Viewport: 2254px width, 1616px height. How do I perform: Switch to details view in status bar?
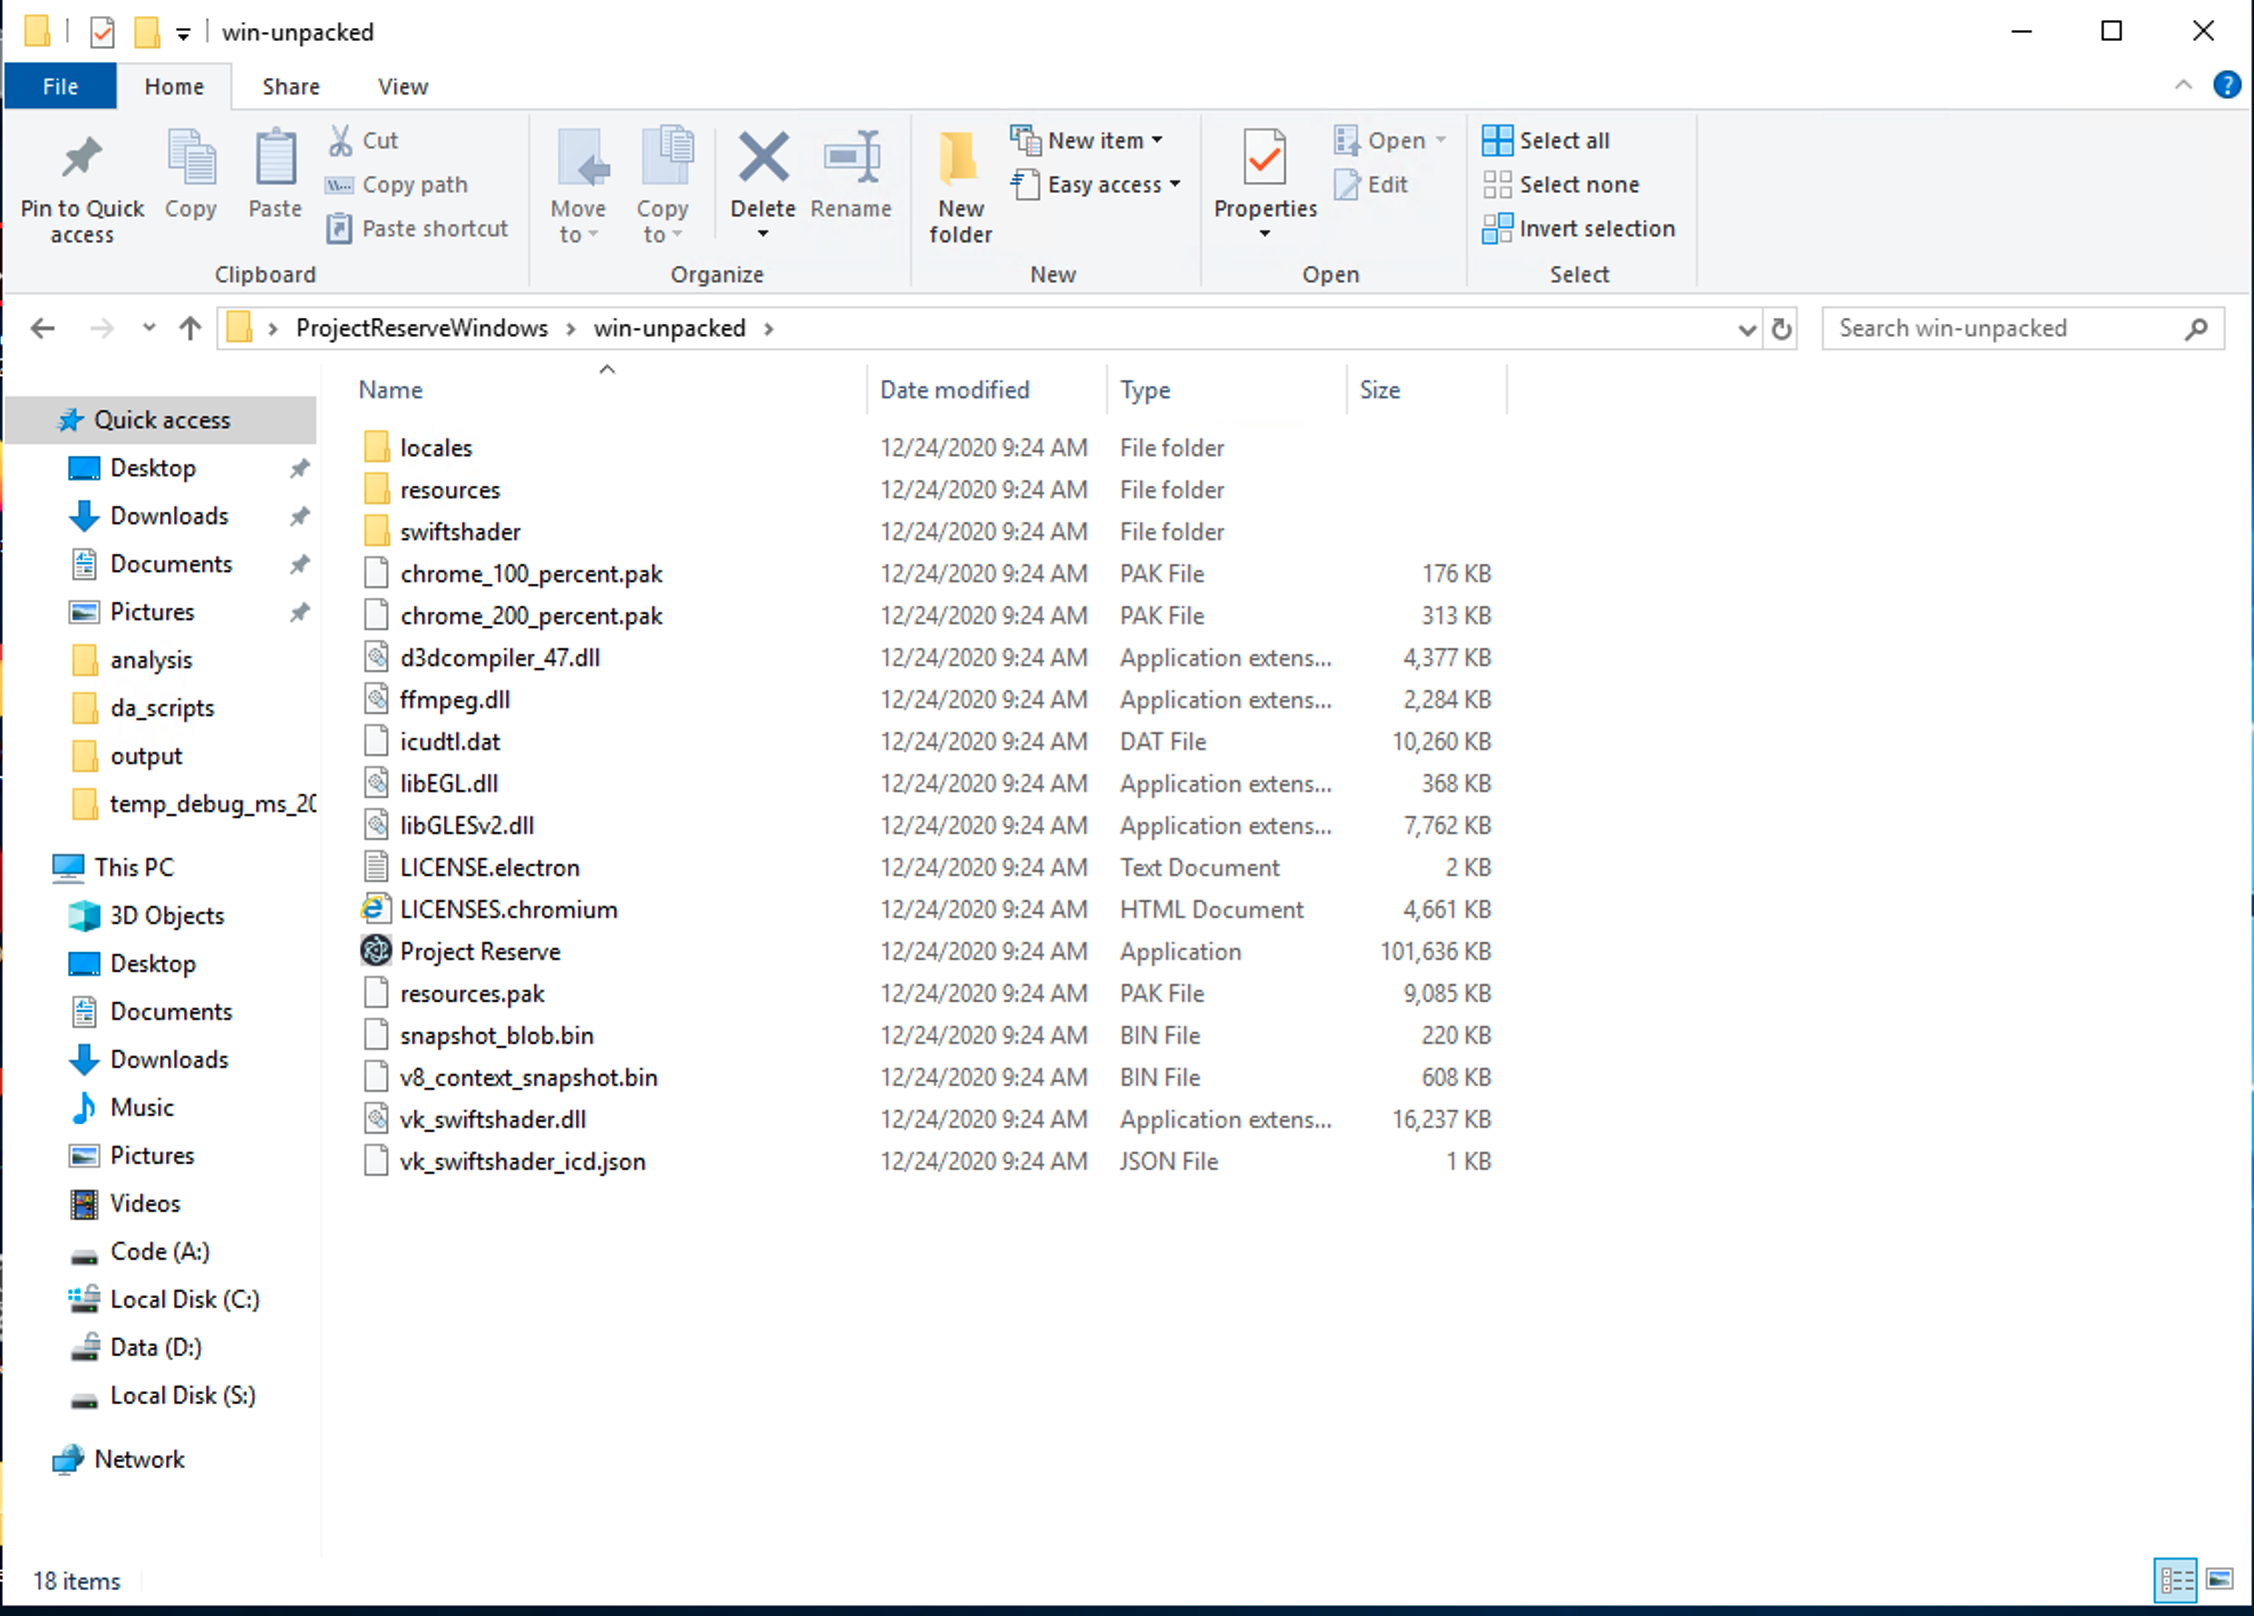pyautogui.click(x=2176, y=1580)
